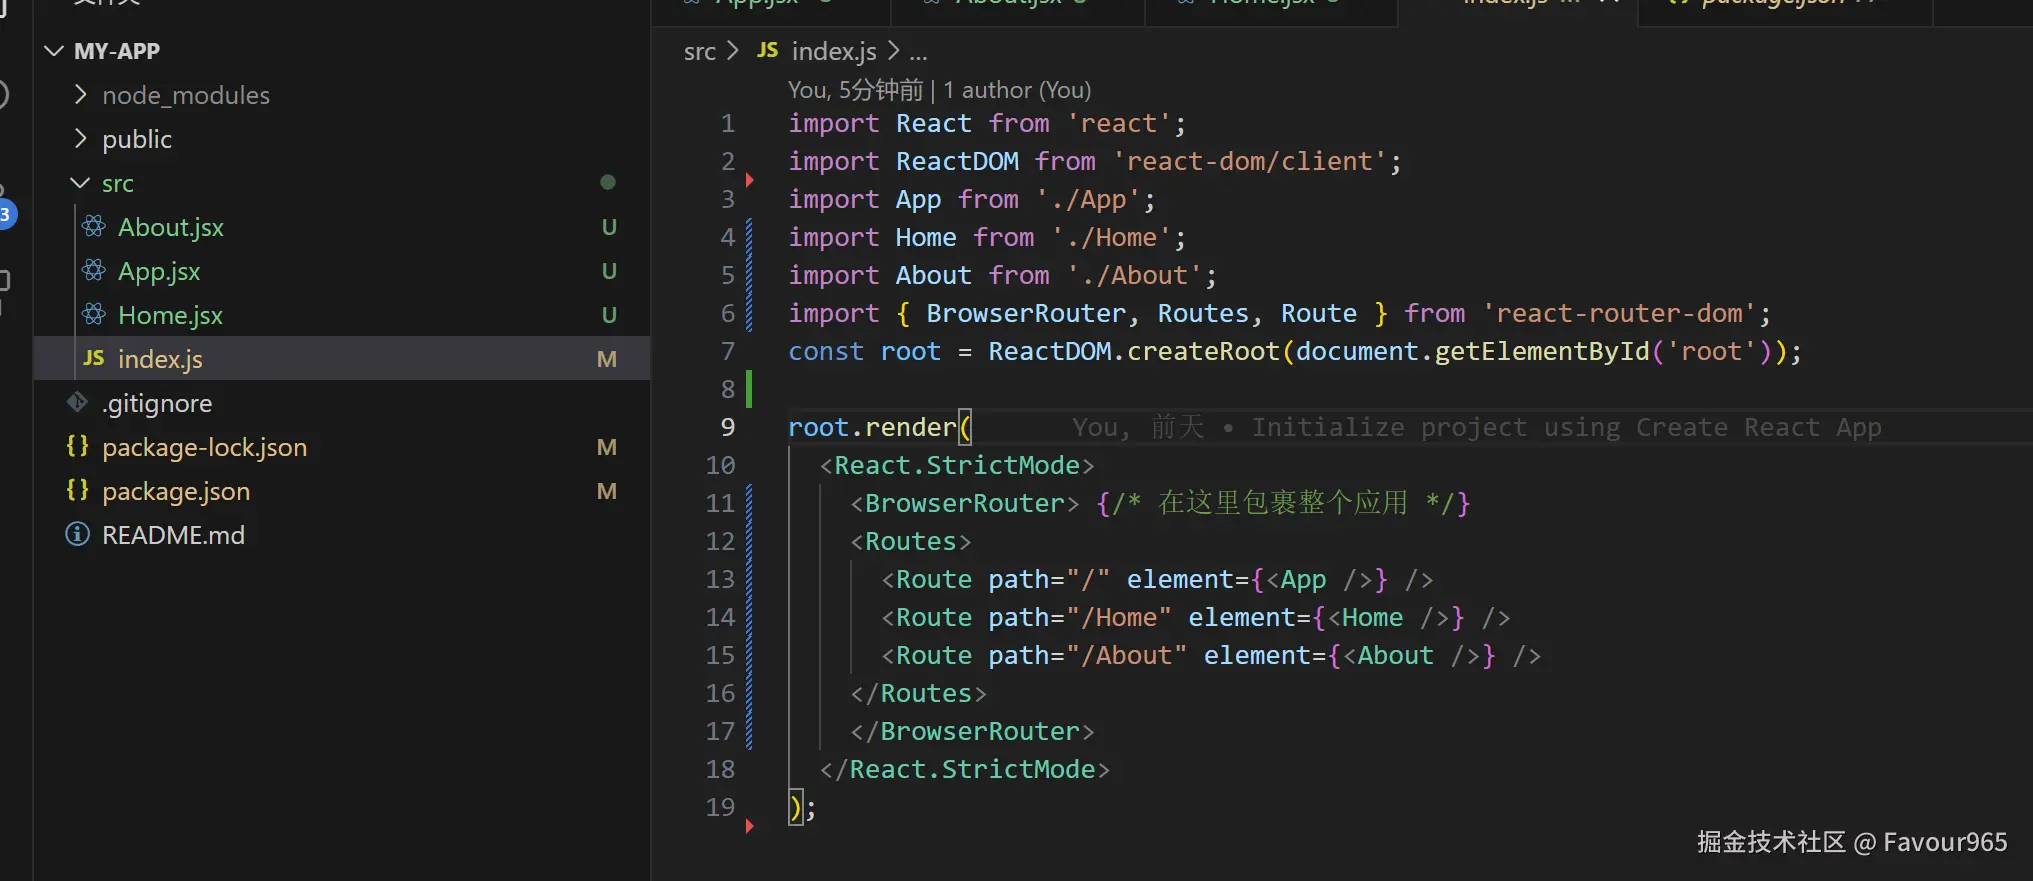The height and width of the screenshot is (881, 2033).
Task: Click the src breadcrumb segment
Action: pos(700,51)
